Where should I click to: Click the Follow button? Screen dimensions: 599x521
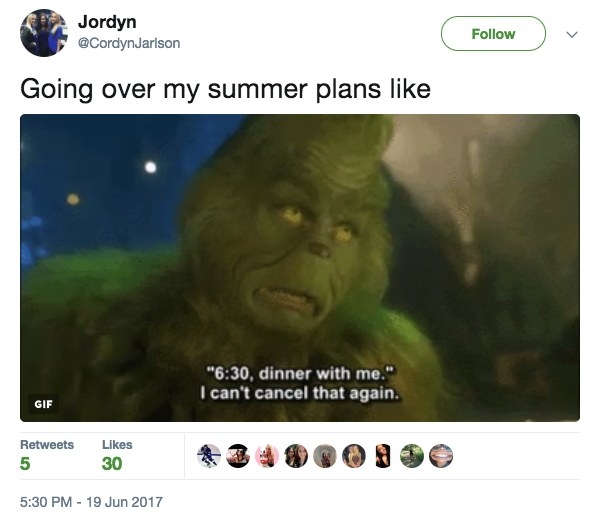(x=493, y=34)
